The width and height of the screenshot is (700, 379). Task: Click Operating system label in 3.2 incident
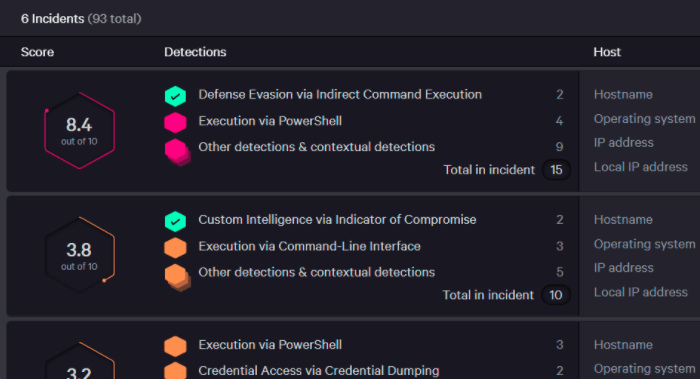point(645,369)
